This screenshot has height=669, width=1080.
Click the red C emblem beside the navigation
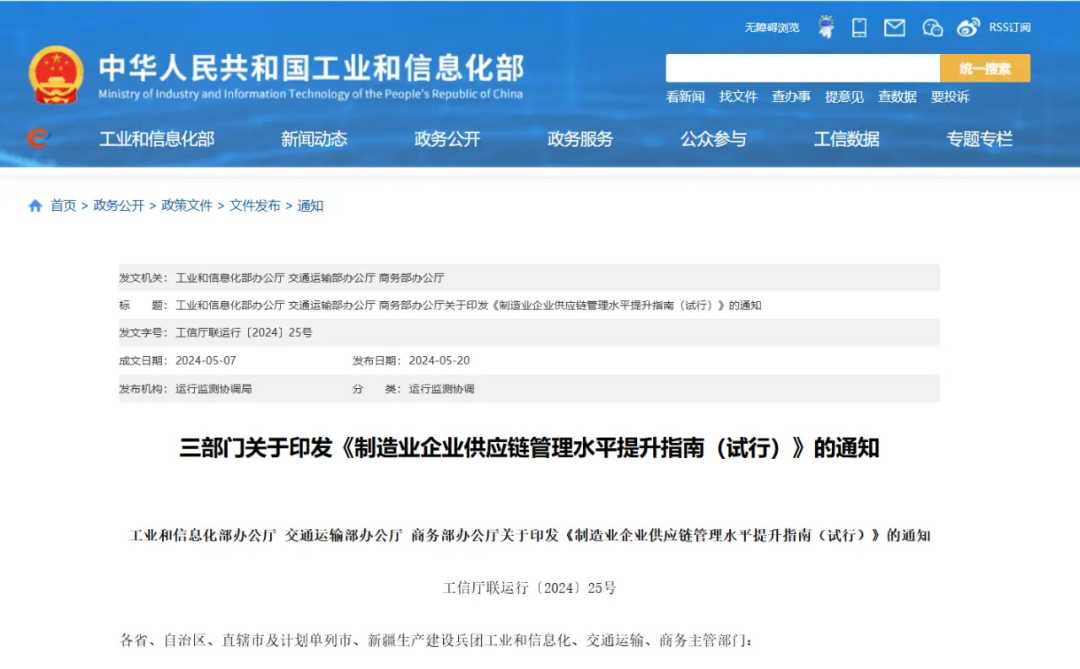coord(37,138)
